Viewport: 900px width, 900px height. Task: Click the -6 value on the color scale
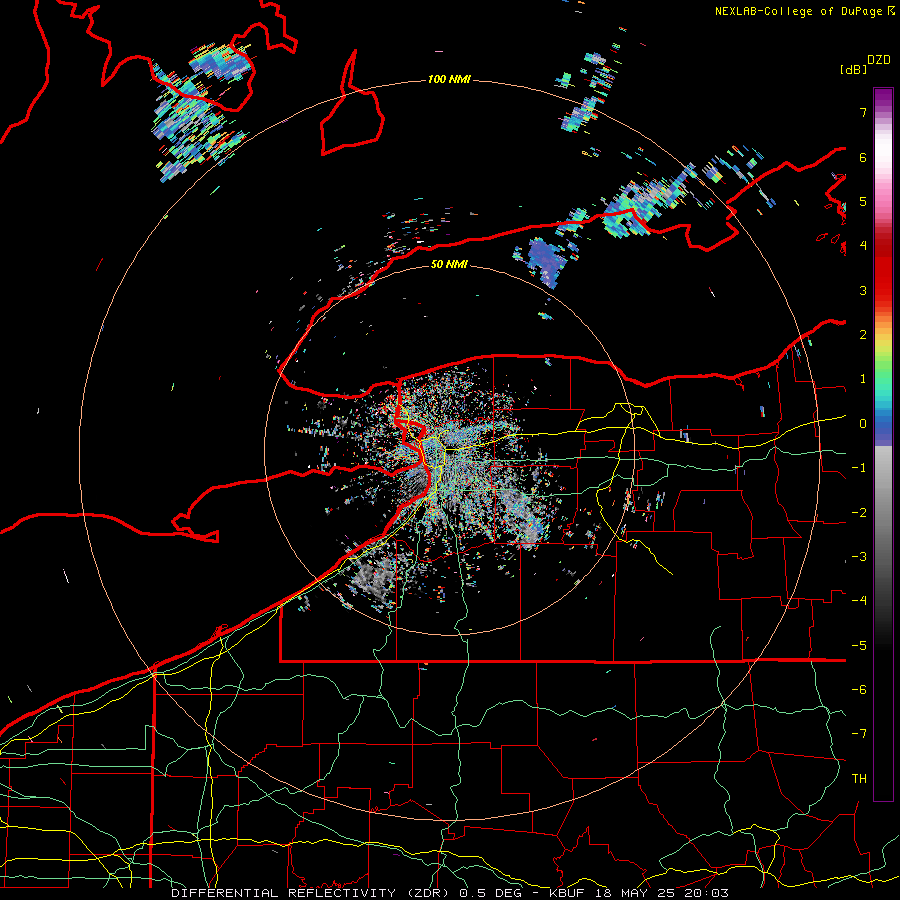859,690
